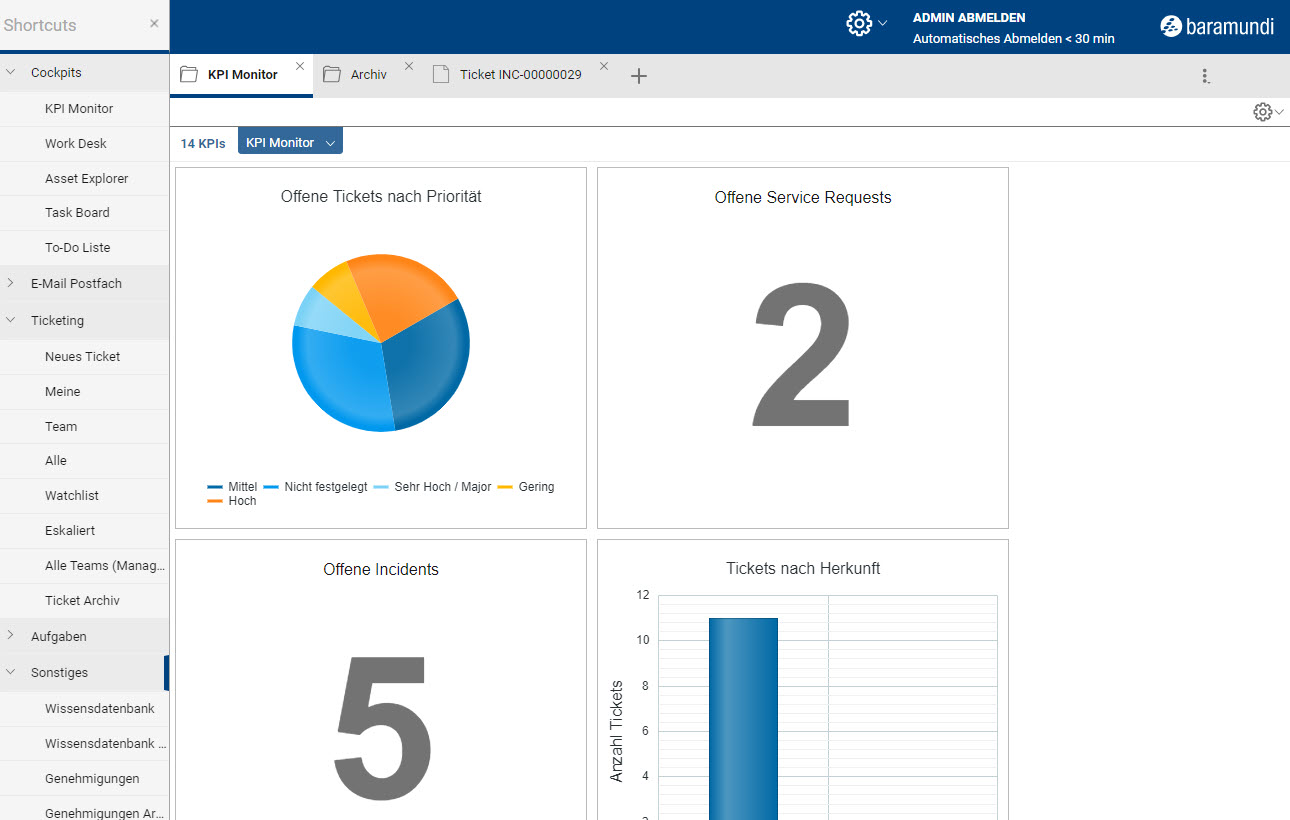Click the ADMIN ABMELDEN logout link
The height and width of the screenshot is (820, 1290).
pyautogui.click(x=968, y=17)
